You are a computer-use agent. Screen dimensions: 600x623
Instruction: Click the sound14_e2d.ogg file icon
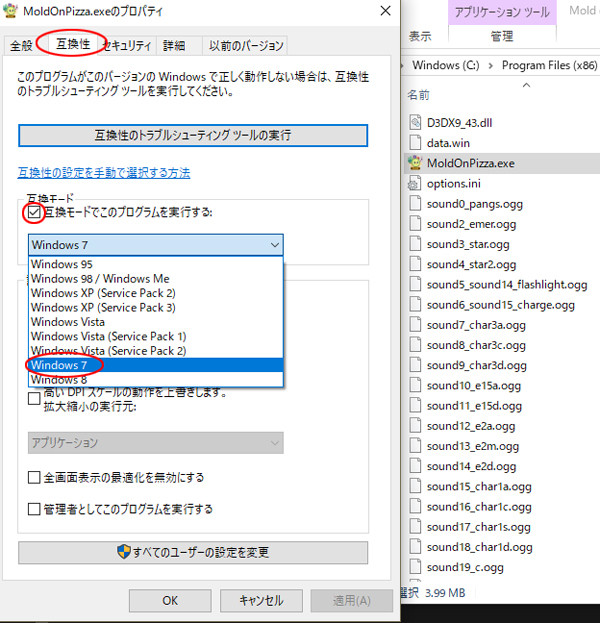coord(415,466)
